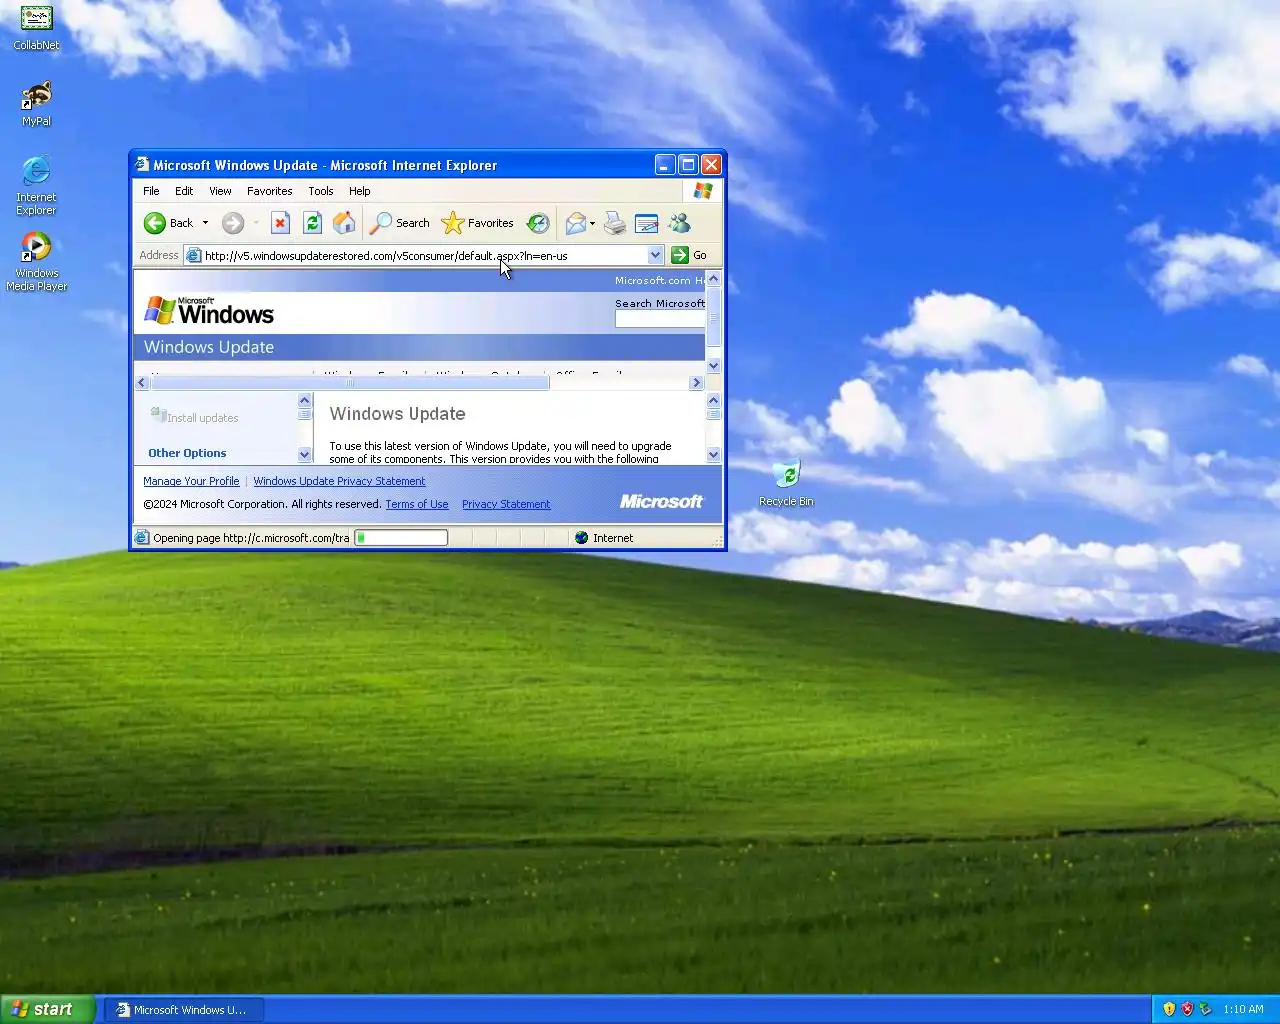Click the page icon in the address bar
1280x1024 pixels.
(x=194, y=255)
